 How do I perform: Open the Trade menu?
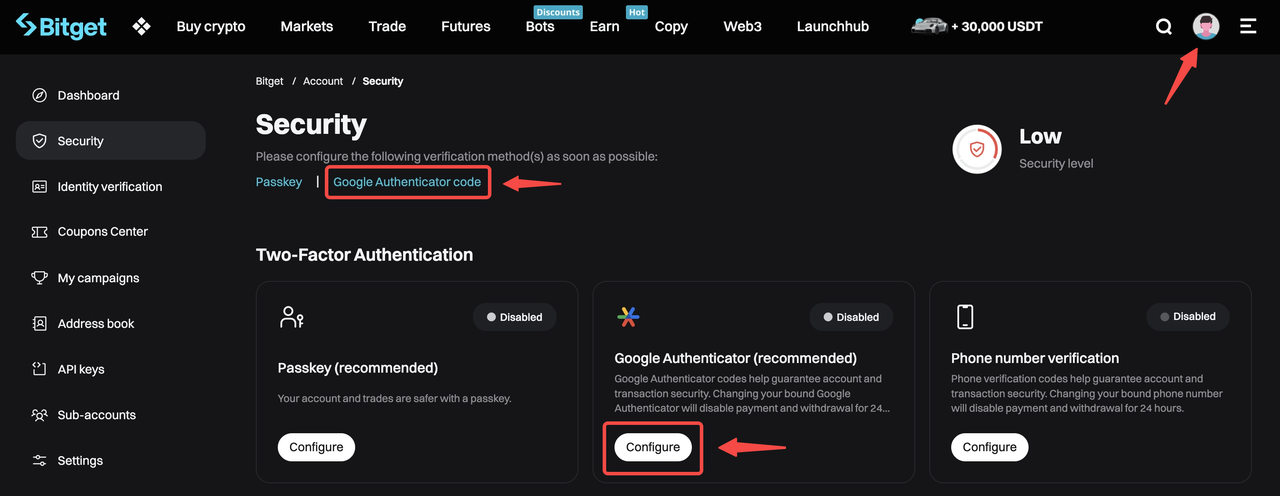click(387, 27)
